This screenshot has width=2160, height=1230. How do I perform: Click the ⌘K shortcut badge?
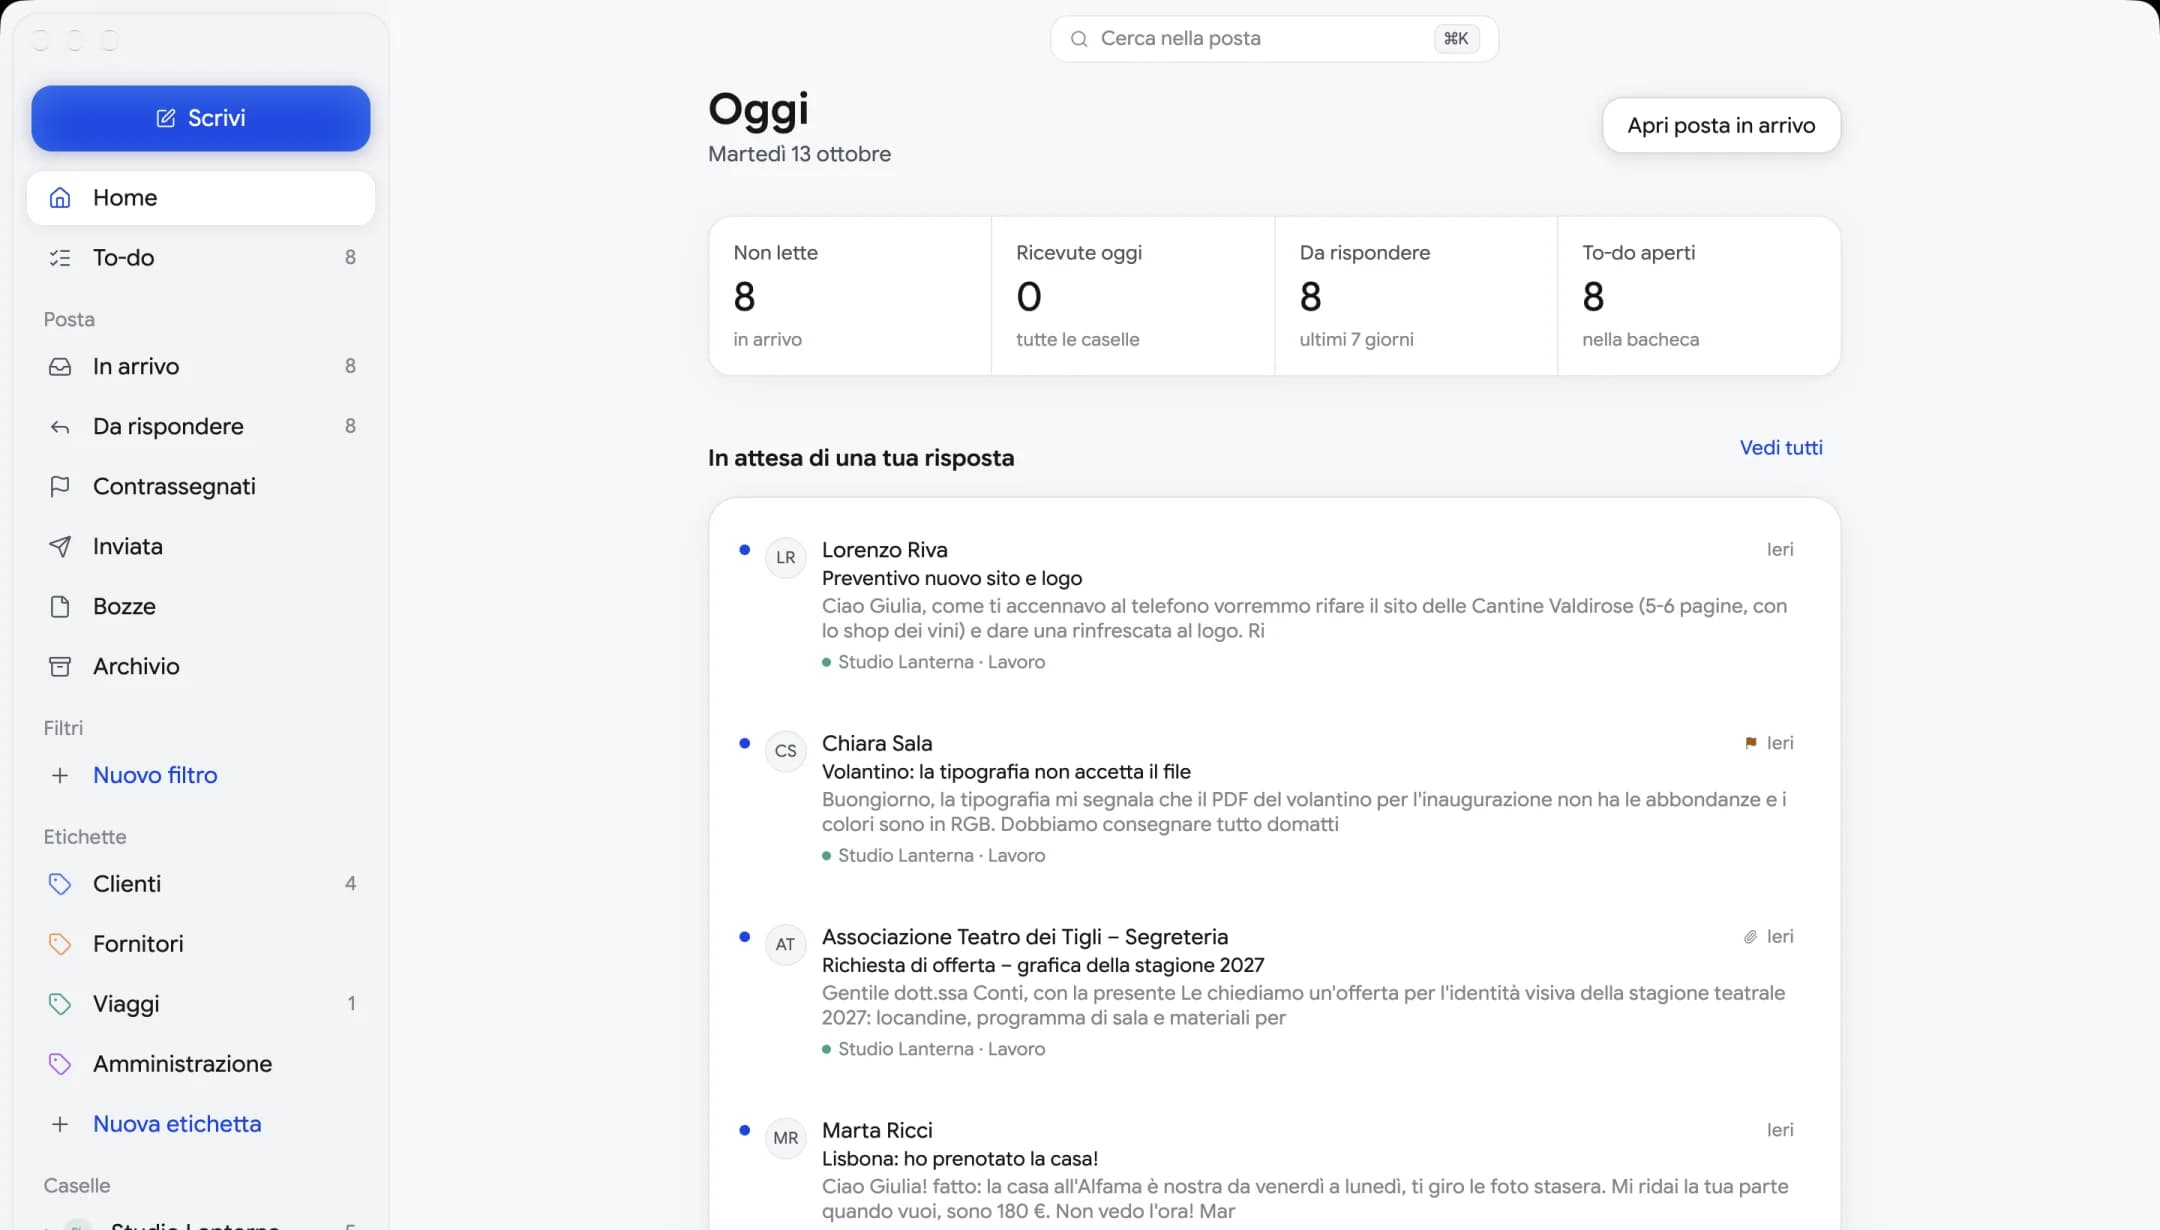pyautogui.click(x=1456, y=39)
